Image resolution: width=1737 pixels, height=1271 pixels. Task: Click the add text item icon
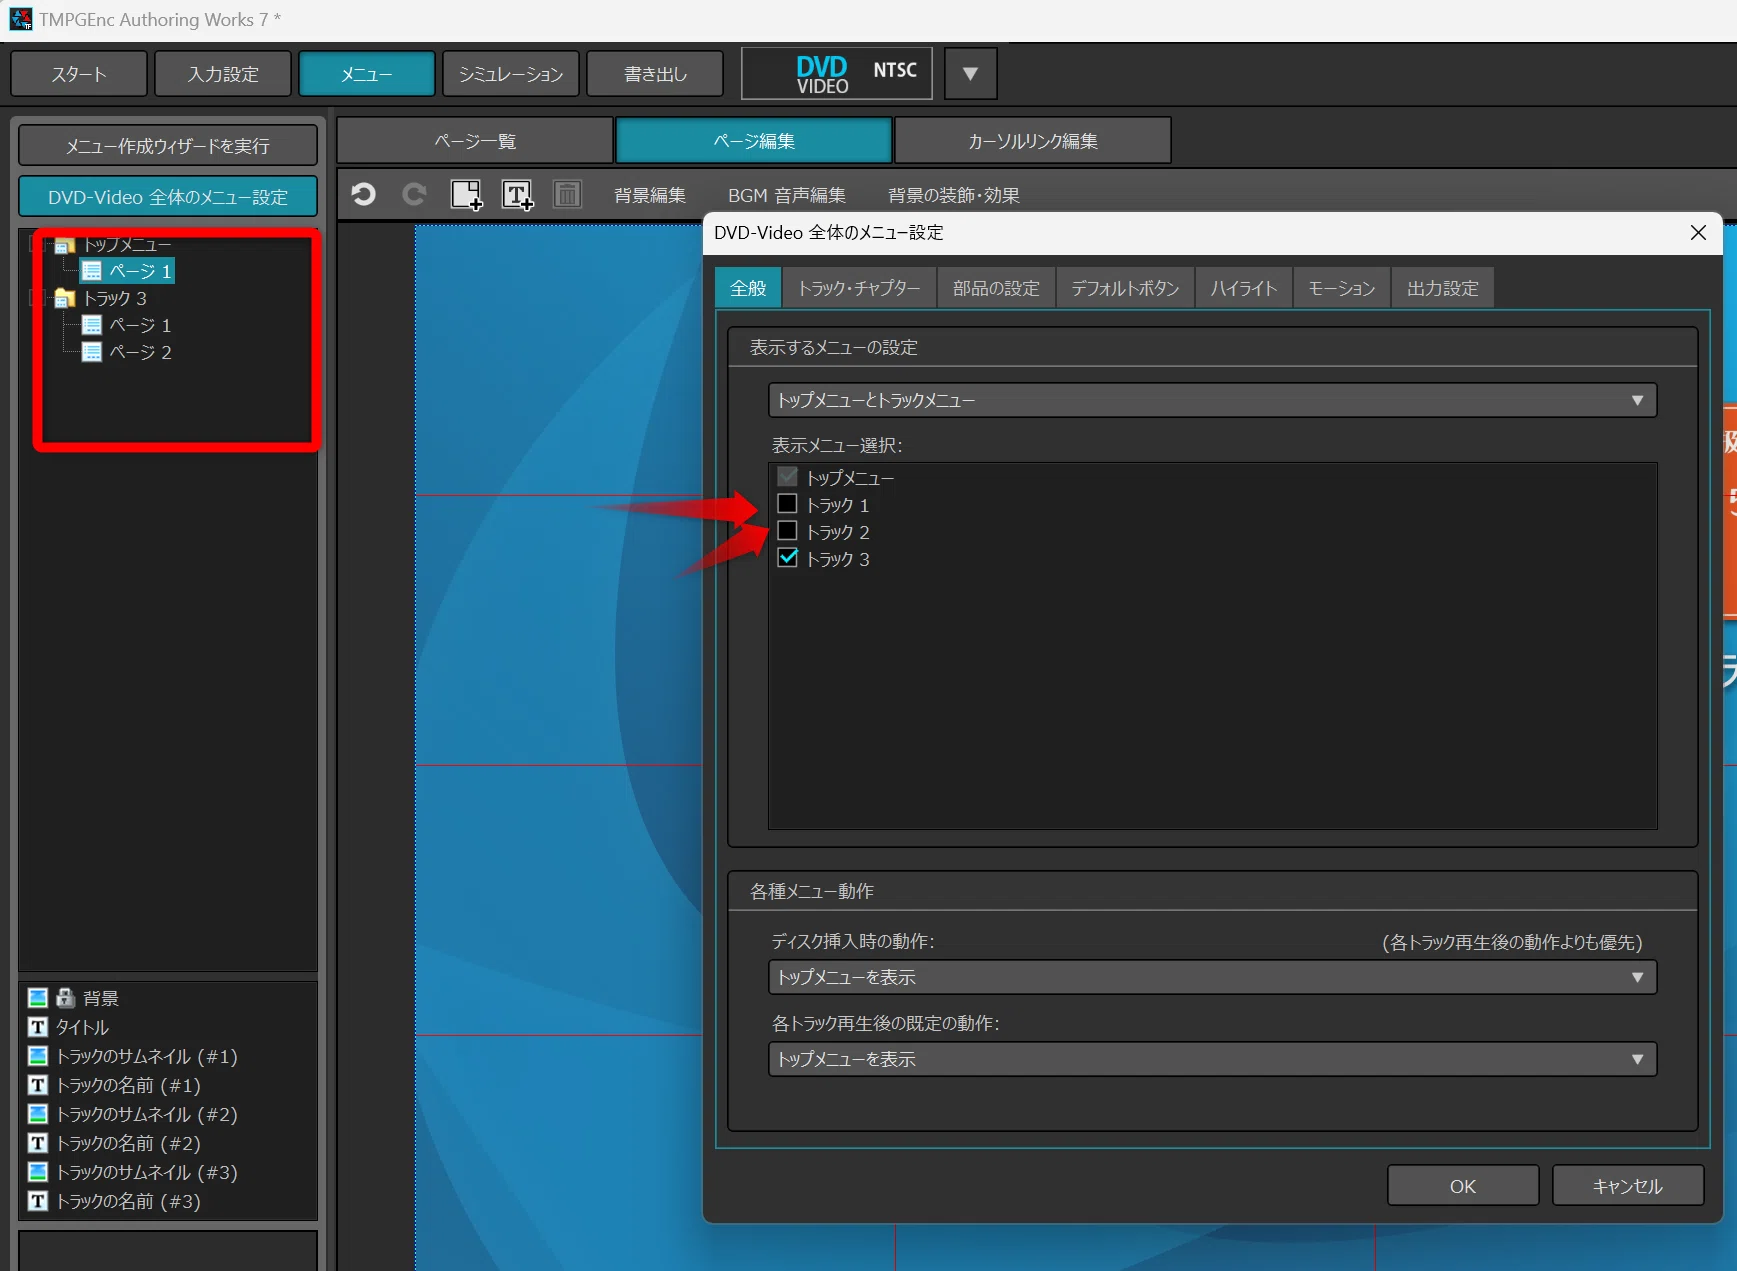[x=517, y=194]
